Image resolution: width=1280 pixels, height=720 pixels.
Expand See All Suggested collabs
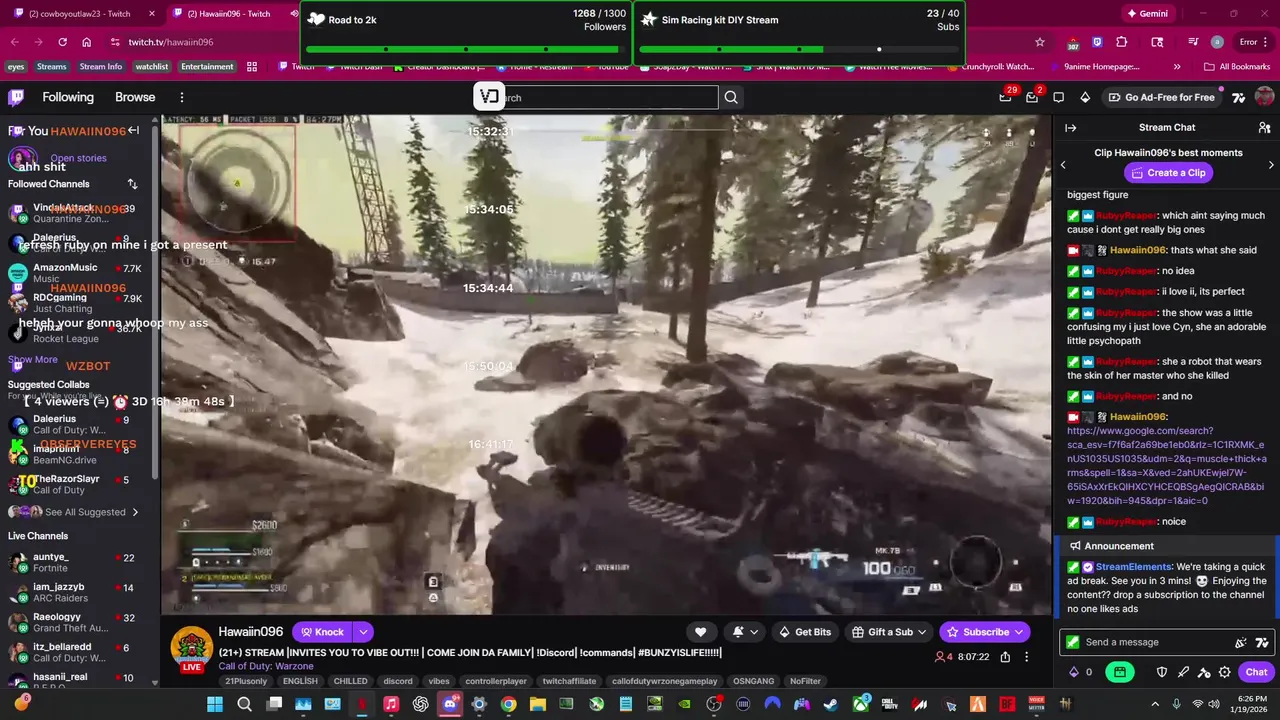92,512
